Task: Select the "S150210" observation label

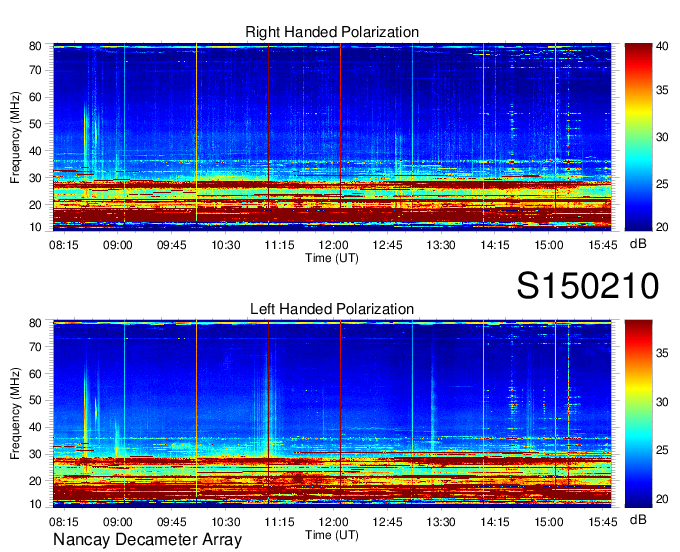Action: tap(588, 286)
